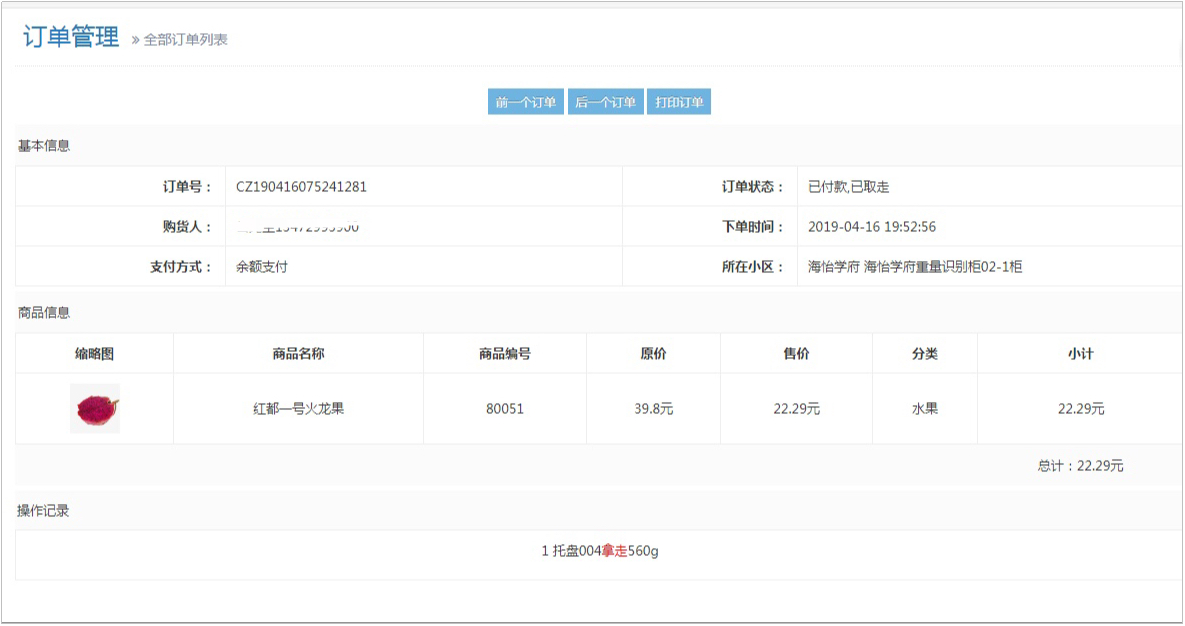Click product code 80051
The height and width of the screenshot is (626, 1185).
click(x=504, y=409)
